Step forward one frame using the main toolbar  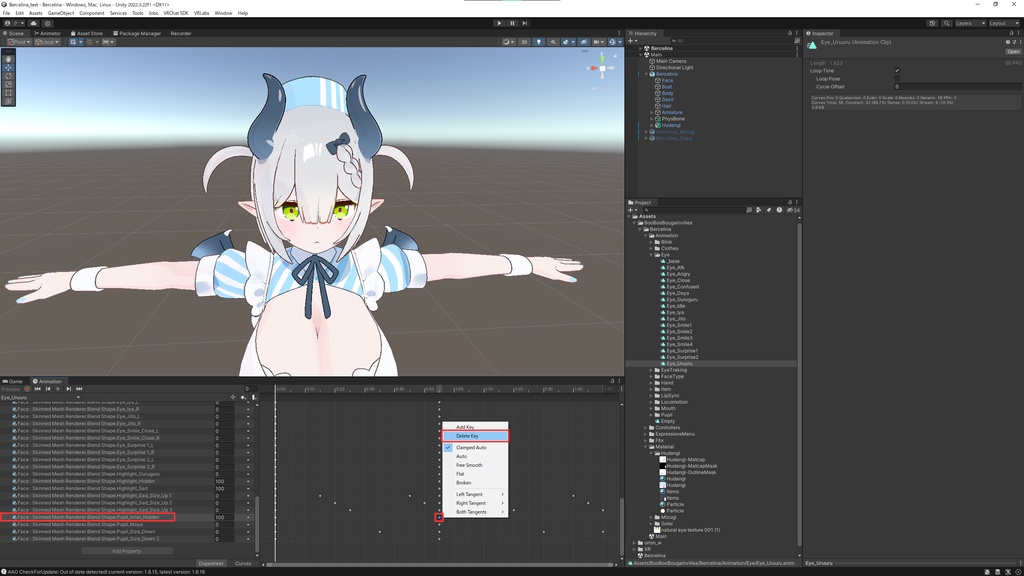tap(523, 22)
